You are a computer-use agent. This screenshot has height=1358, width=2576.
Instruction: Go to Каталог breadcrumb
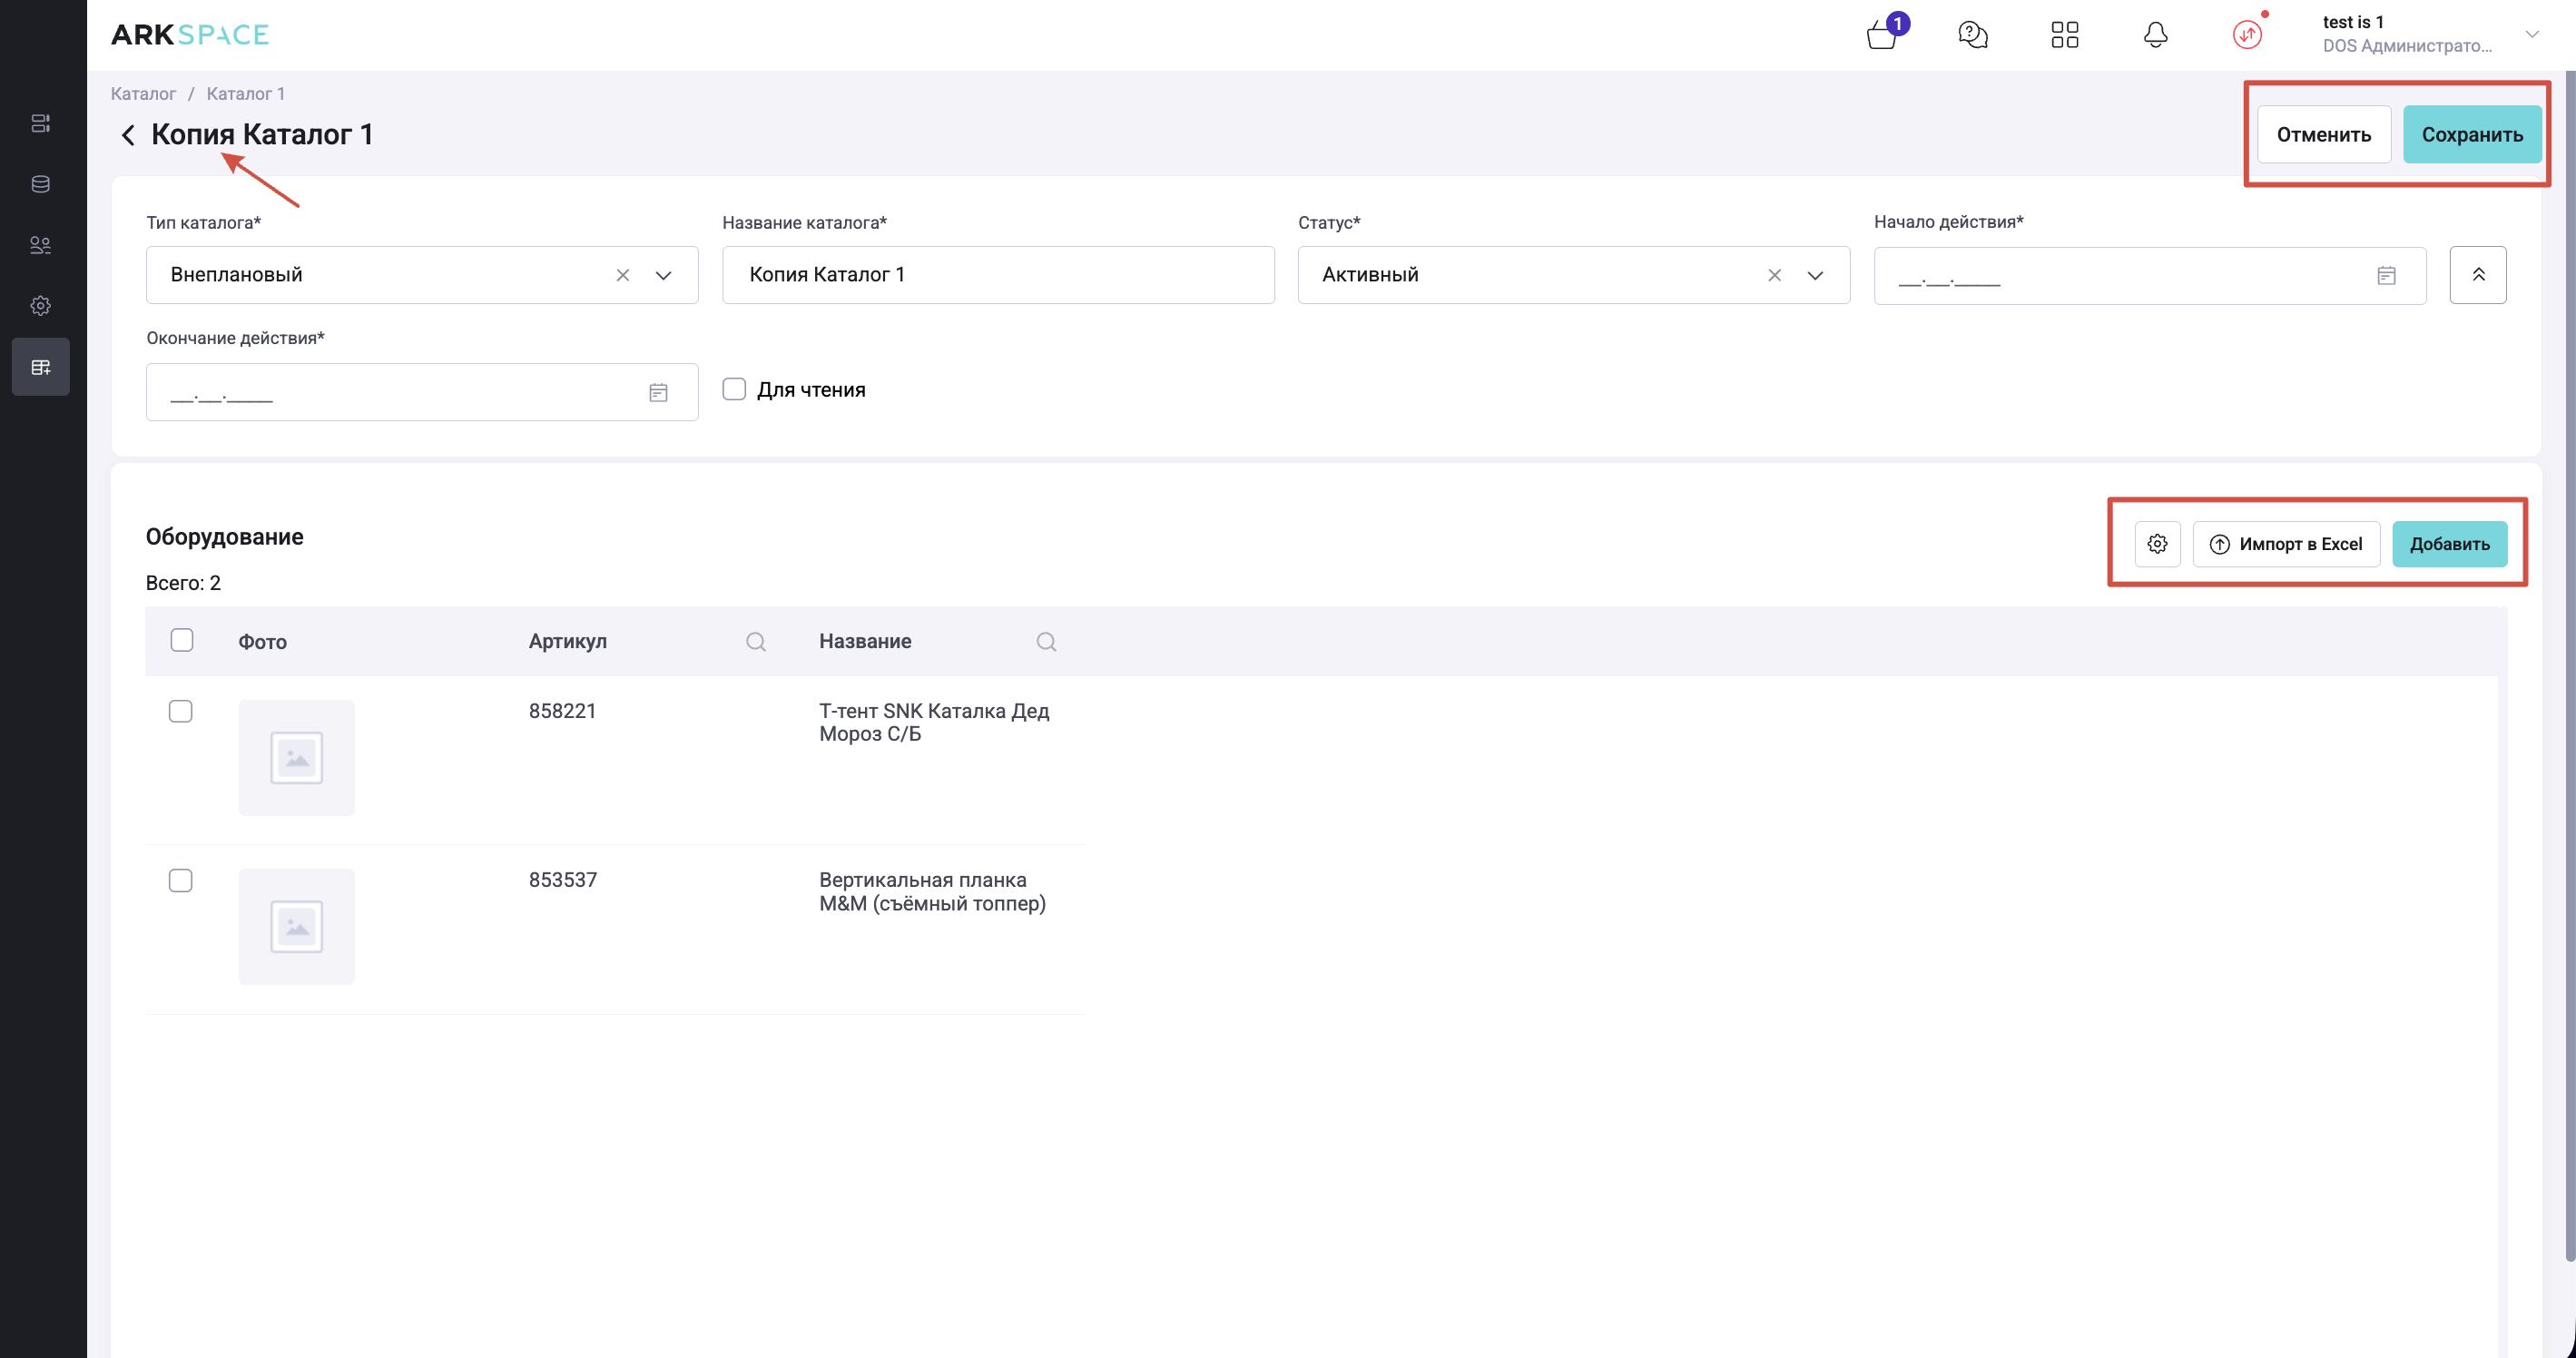143,94
